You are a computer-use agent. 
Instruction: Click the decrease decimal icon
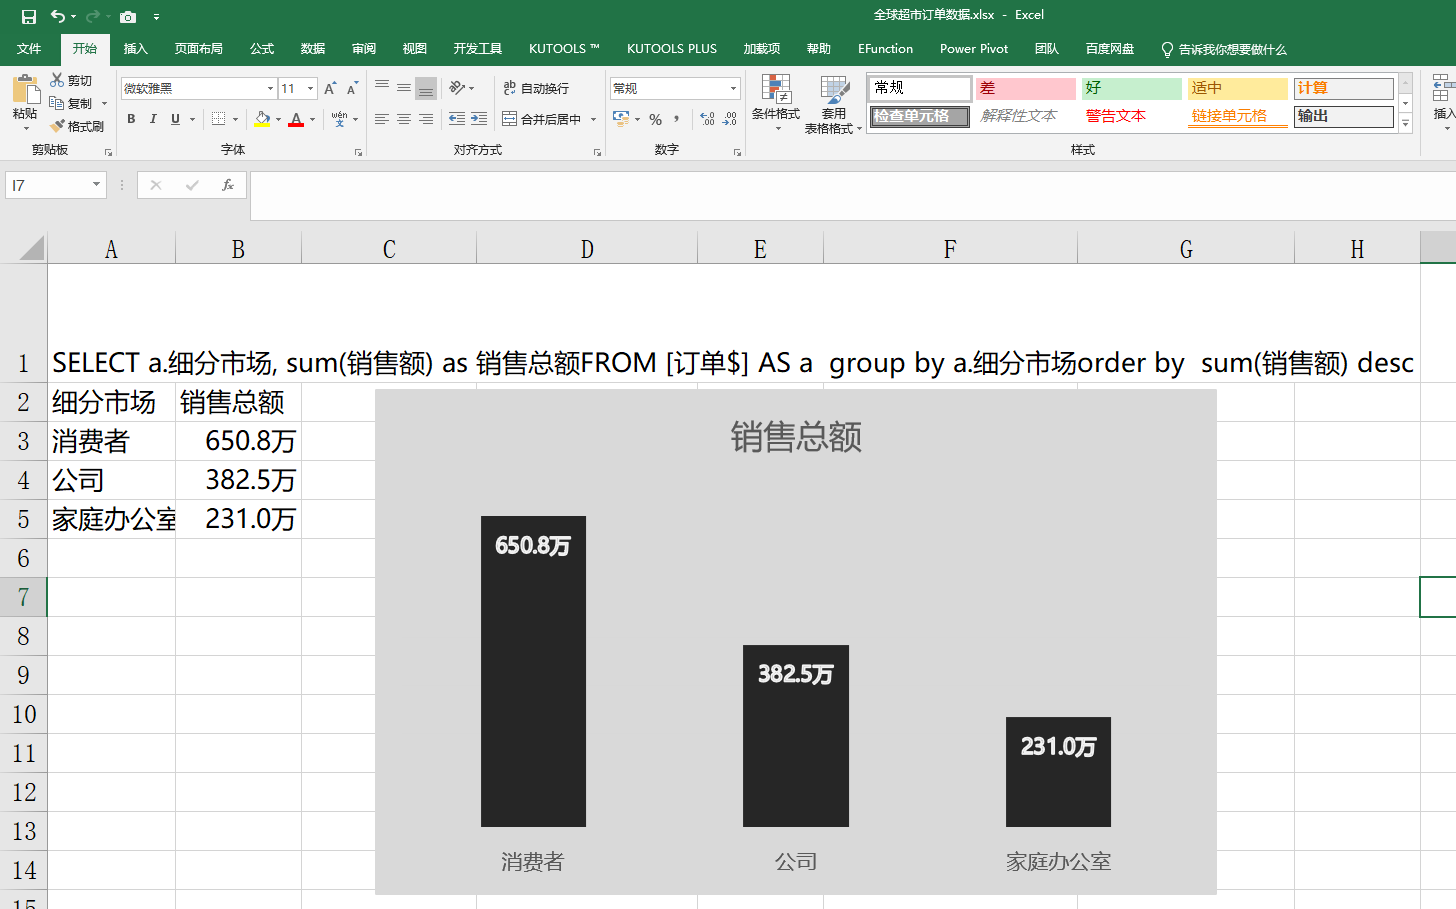click(730, 119)
